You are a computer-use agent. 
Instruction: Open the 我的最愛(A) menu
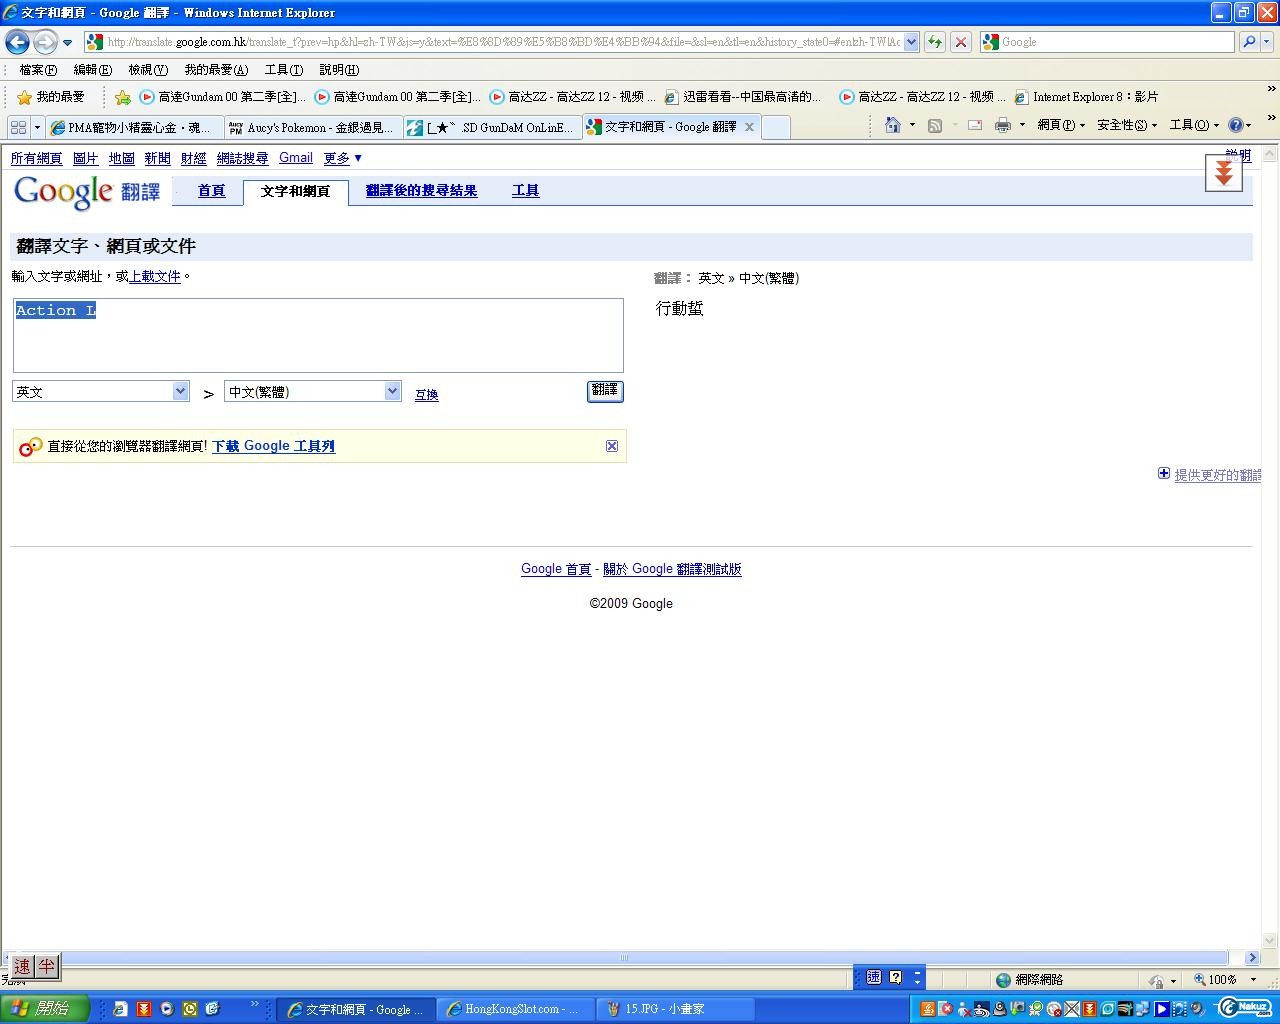(x=216, y=70)
